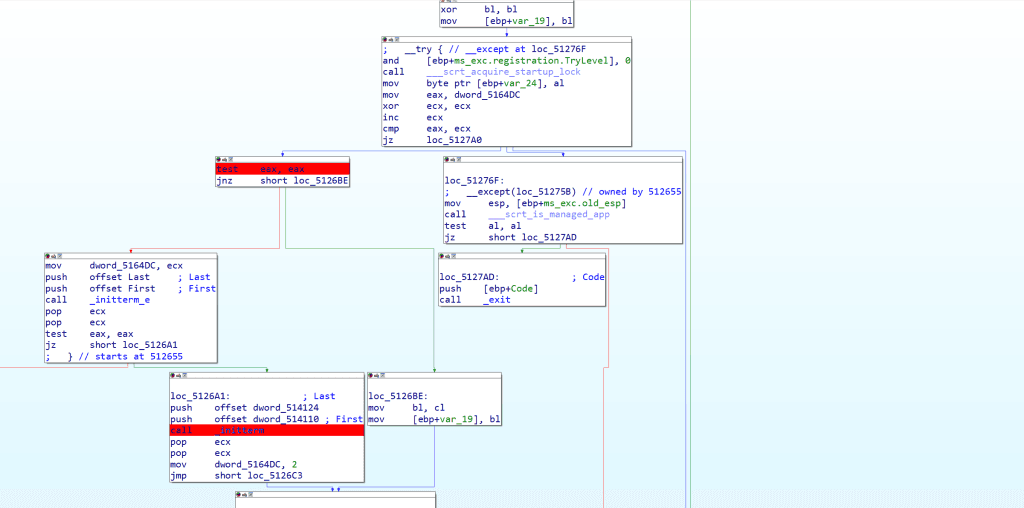Select ___scrt_acquire_startup_lock call target
Screen dimensions: 1024x508
504,72
